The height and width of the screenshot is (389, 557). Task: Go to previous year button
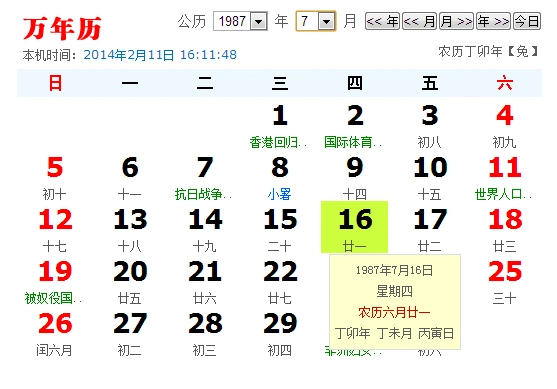pos(382,21)
